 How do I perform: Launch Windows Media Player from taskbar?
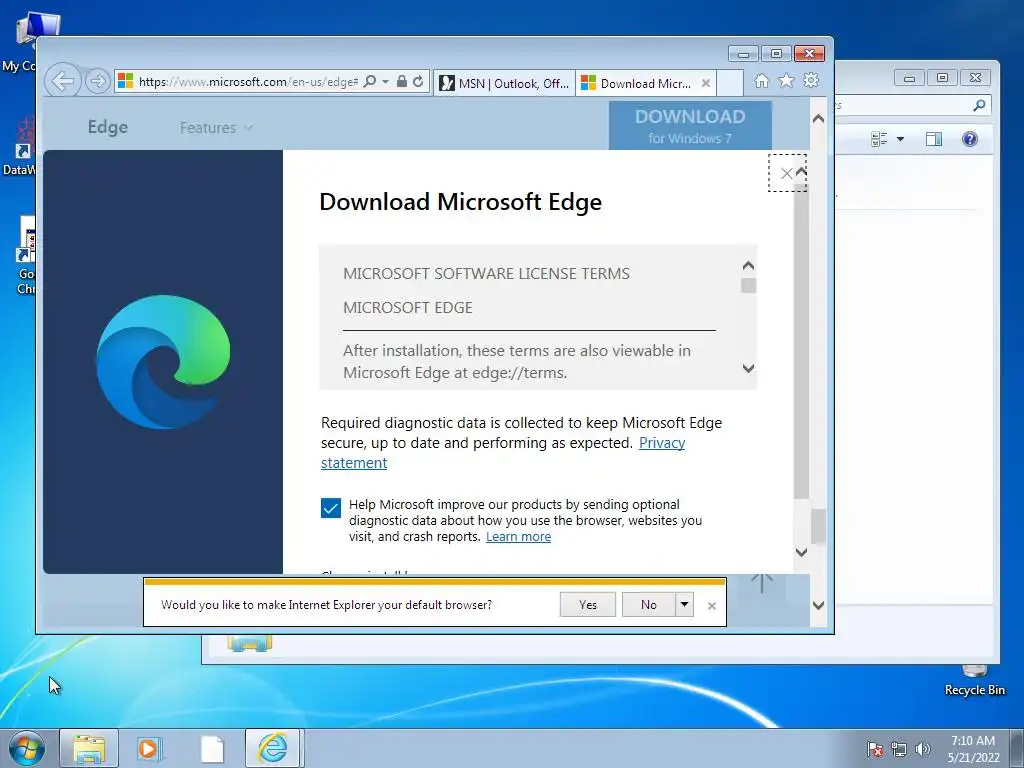tap(150, 748)
